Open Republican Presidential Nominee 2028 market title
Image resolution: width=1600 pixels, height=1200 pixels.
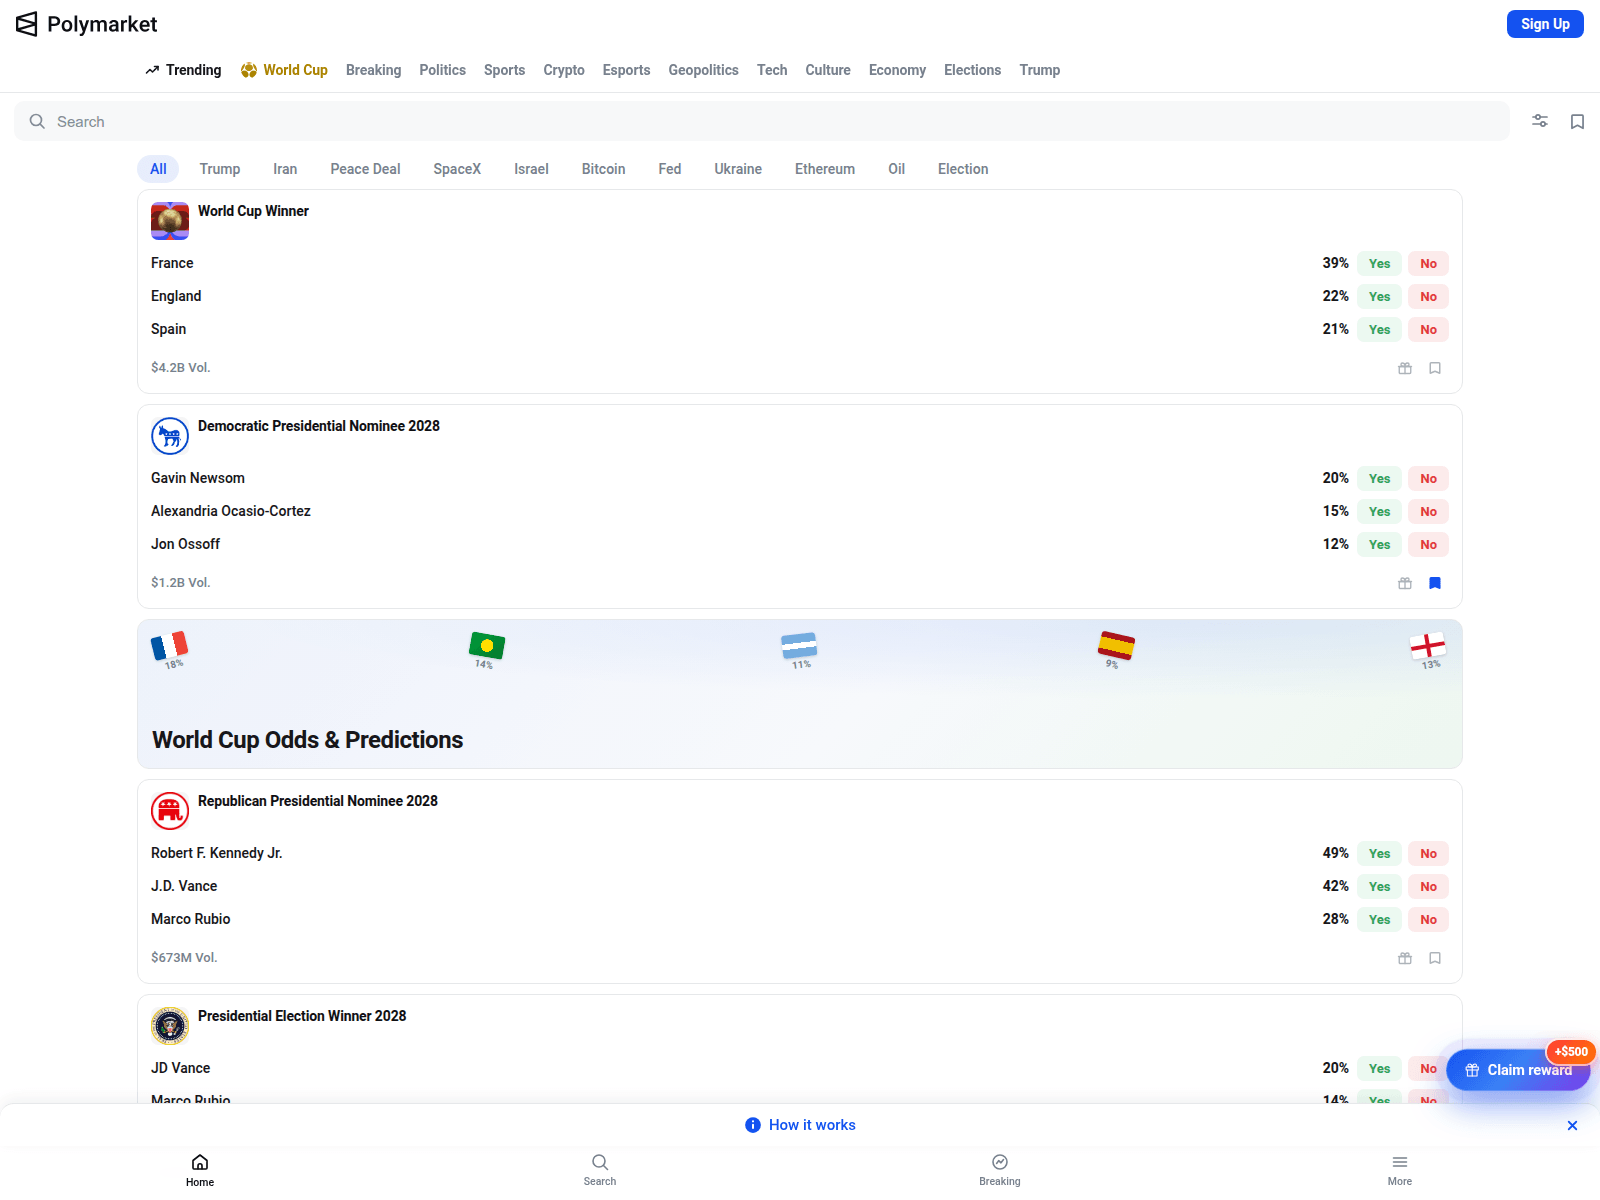point(318,801)
